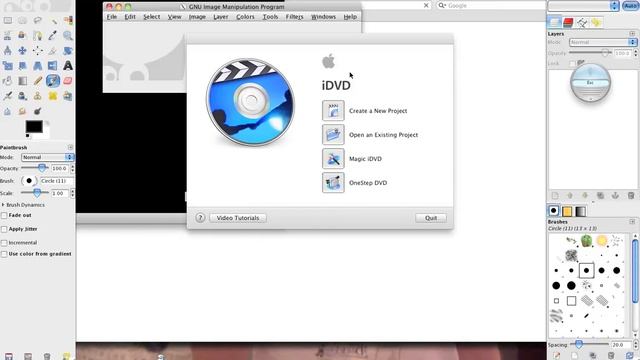Select the Color Picker eyedropper tool
Image resolution: width=640 pixels, height=360 pixels.
53,36
